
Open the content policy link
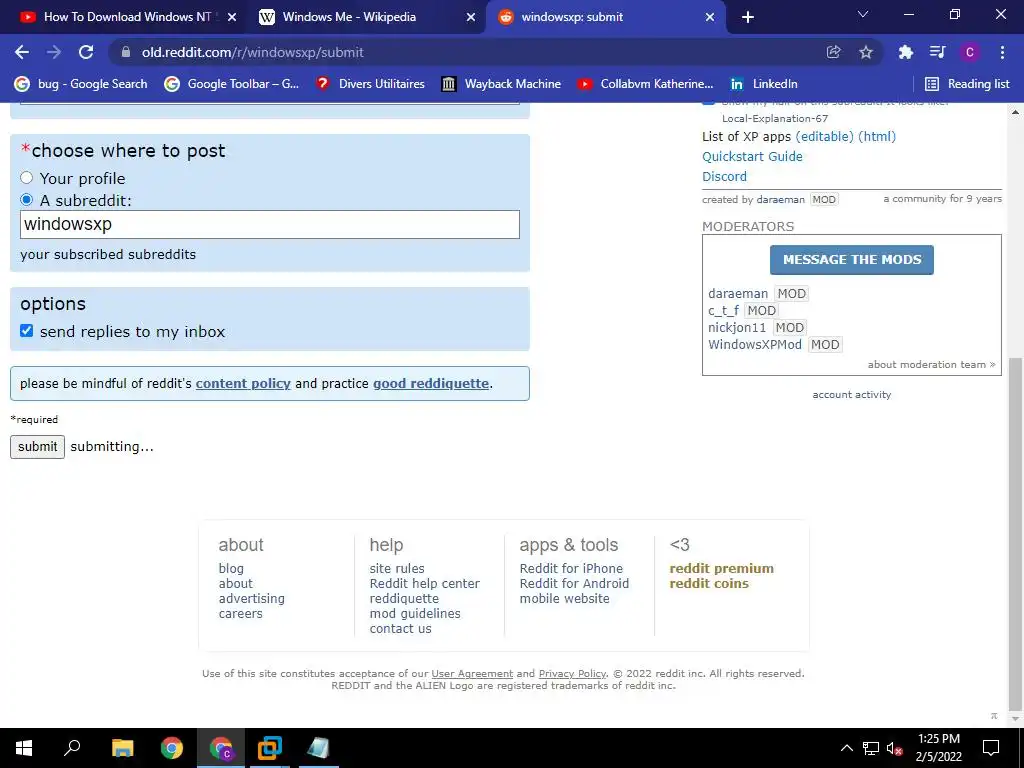coord(243,383)
